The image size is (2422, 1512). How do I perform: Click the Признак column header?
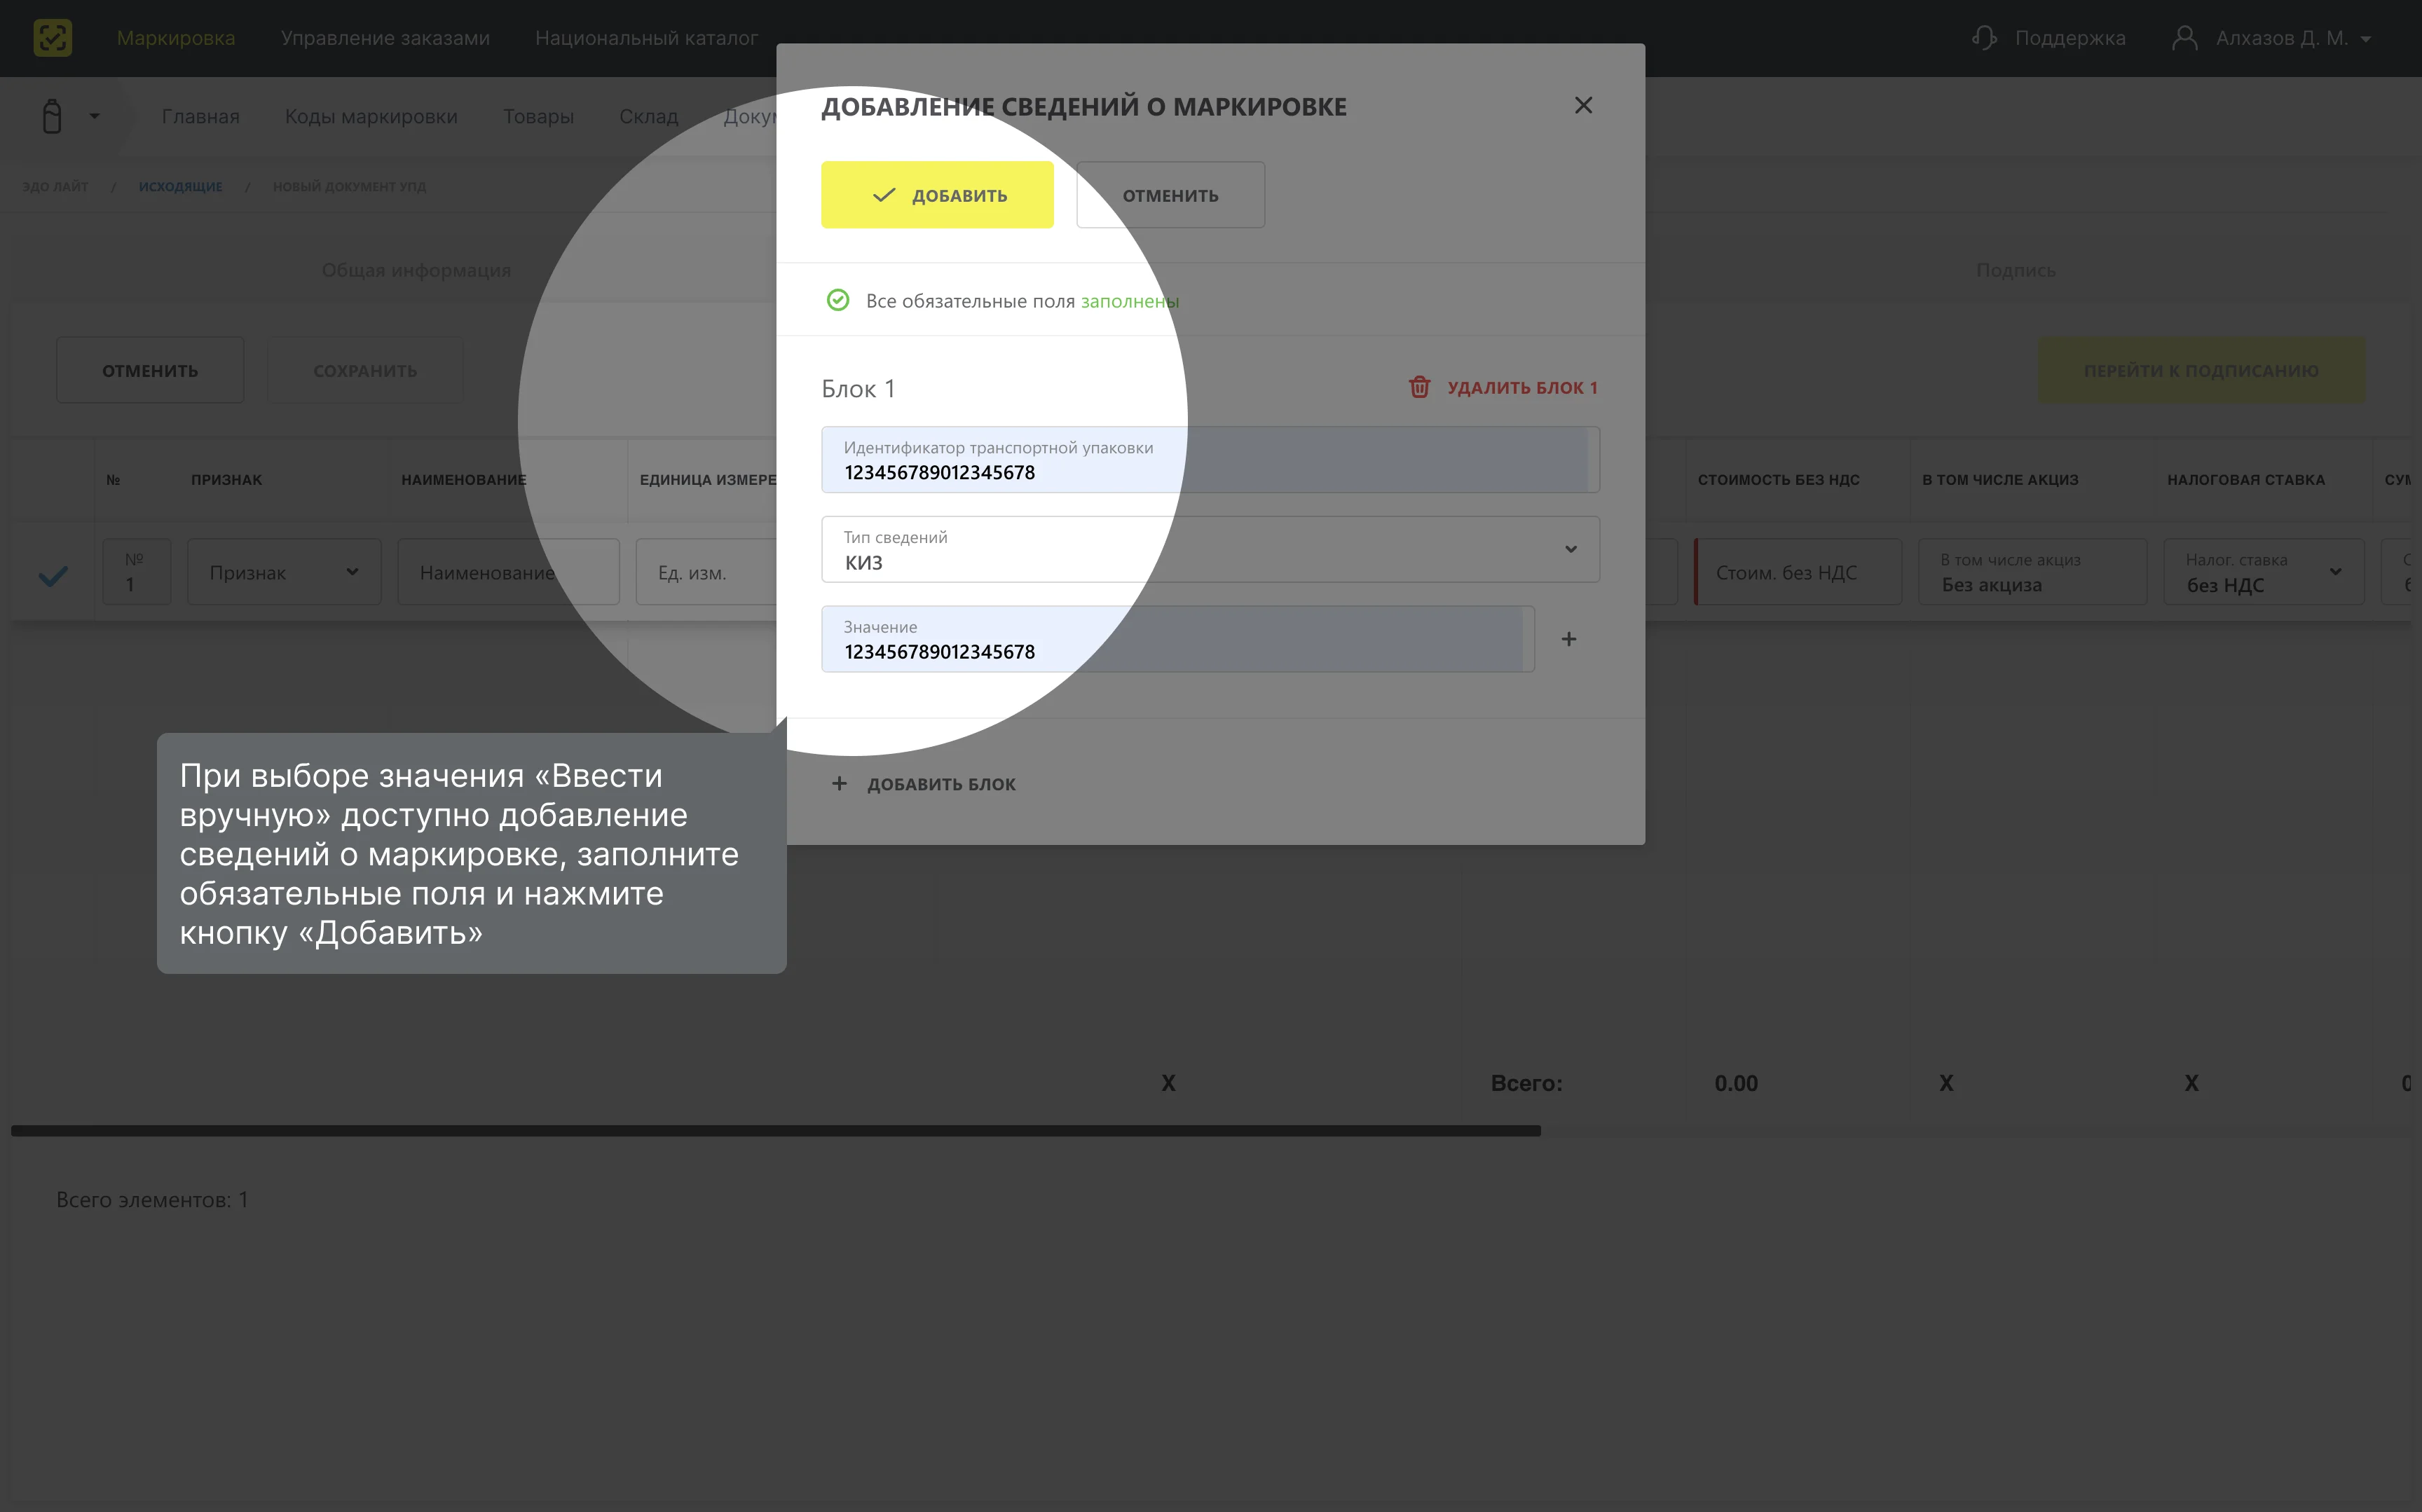pyautogui.click(x=226, y=480)
